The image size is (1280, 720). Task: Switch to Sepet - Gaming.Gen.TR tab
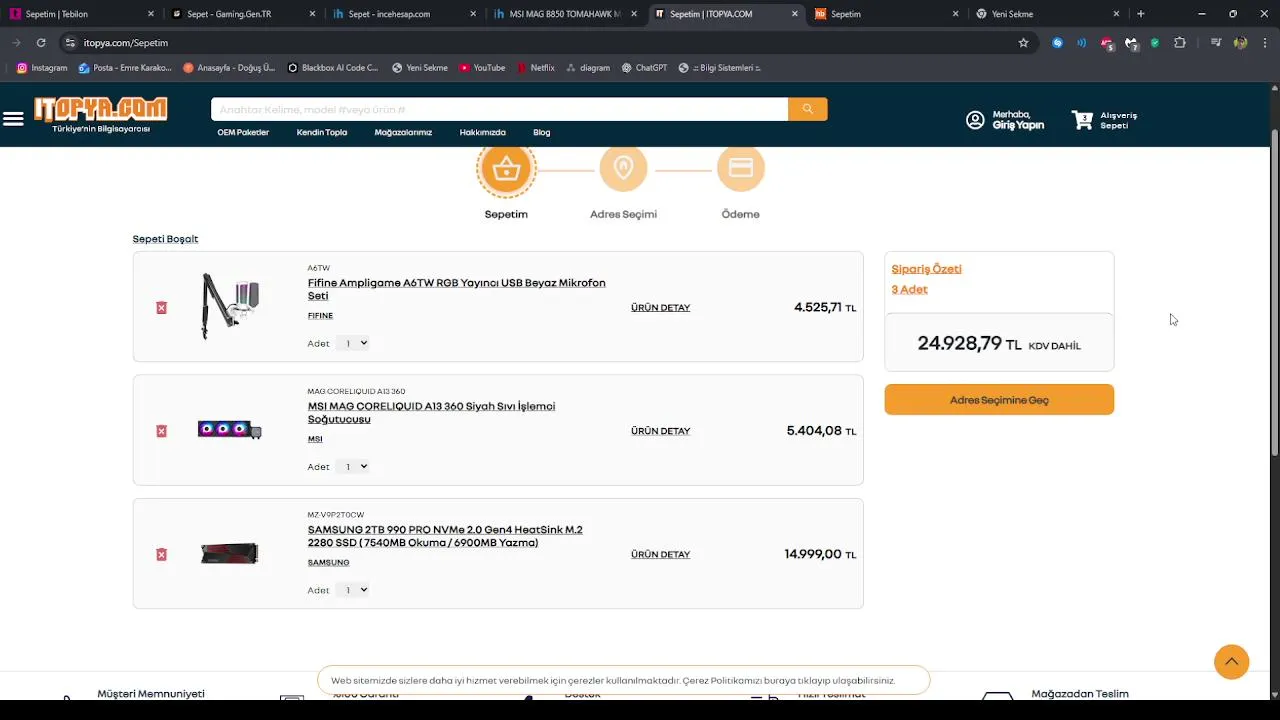tap(244, 14)
